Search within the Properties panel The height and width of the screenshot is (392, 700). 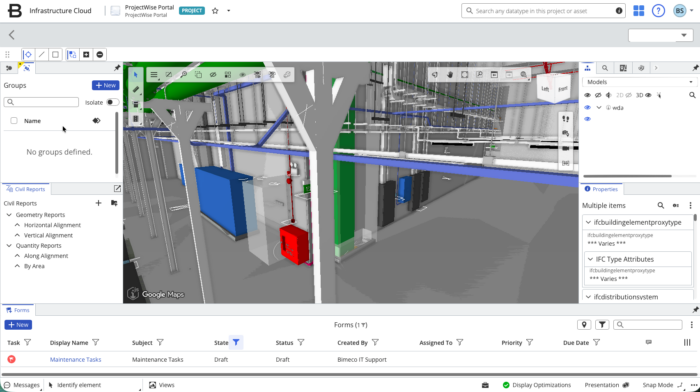pos(660,205)
